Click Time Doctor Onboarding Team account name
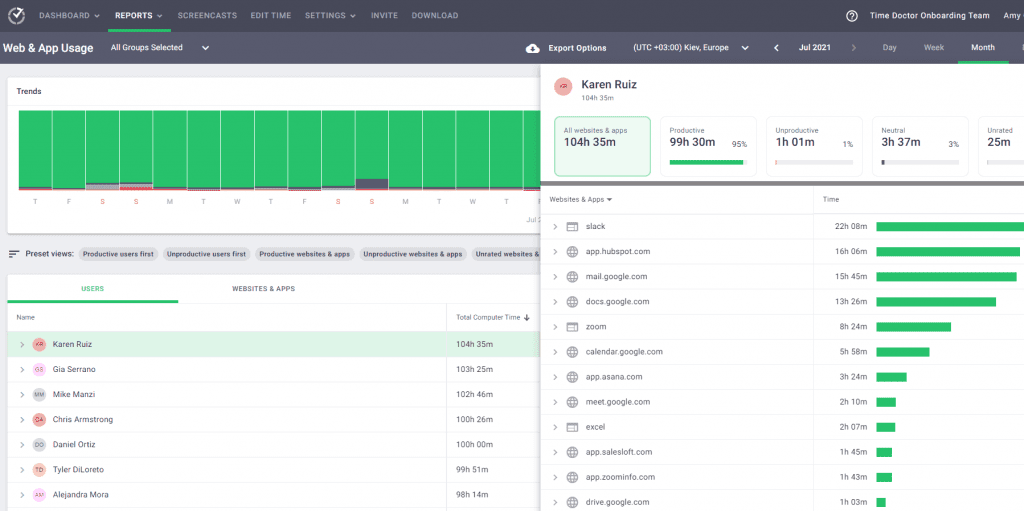 pyautogui.click(x=930, y=16)
